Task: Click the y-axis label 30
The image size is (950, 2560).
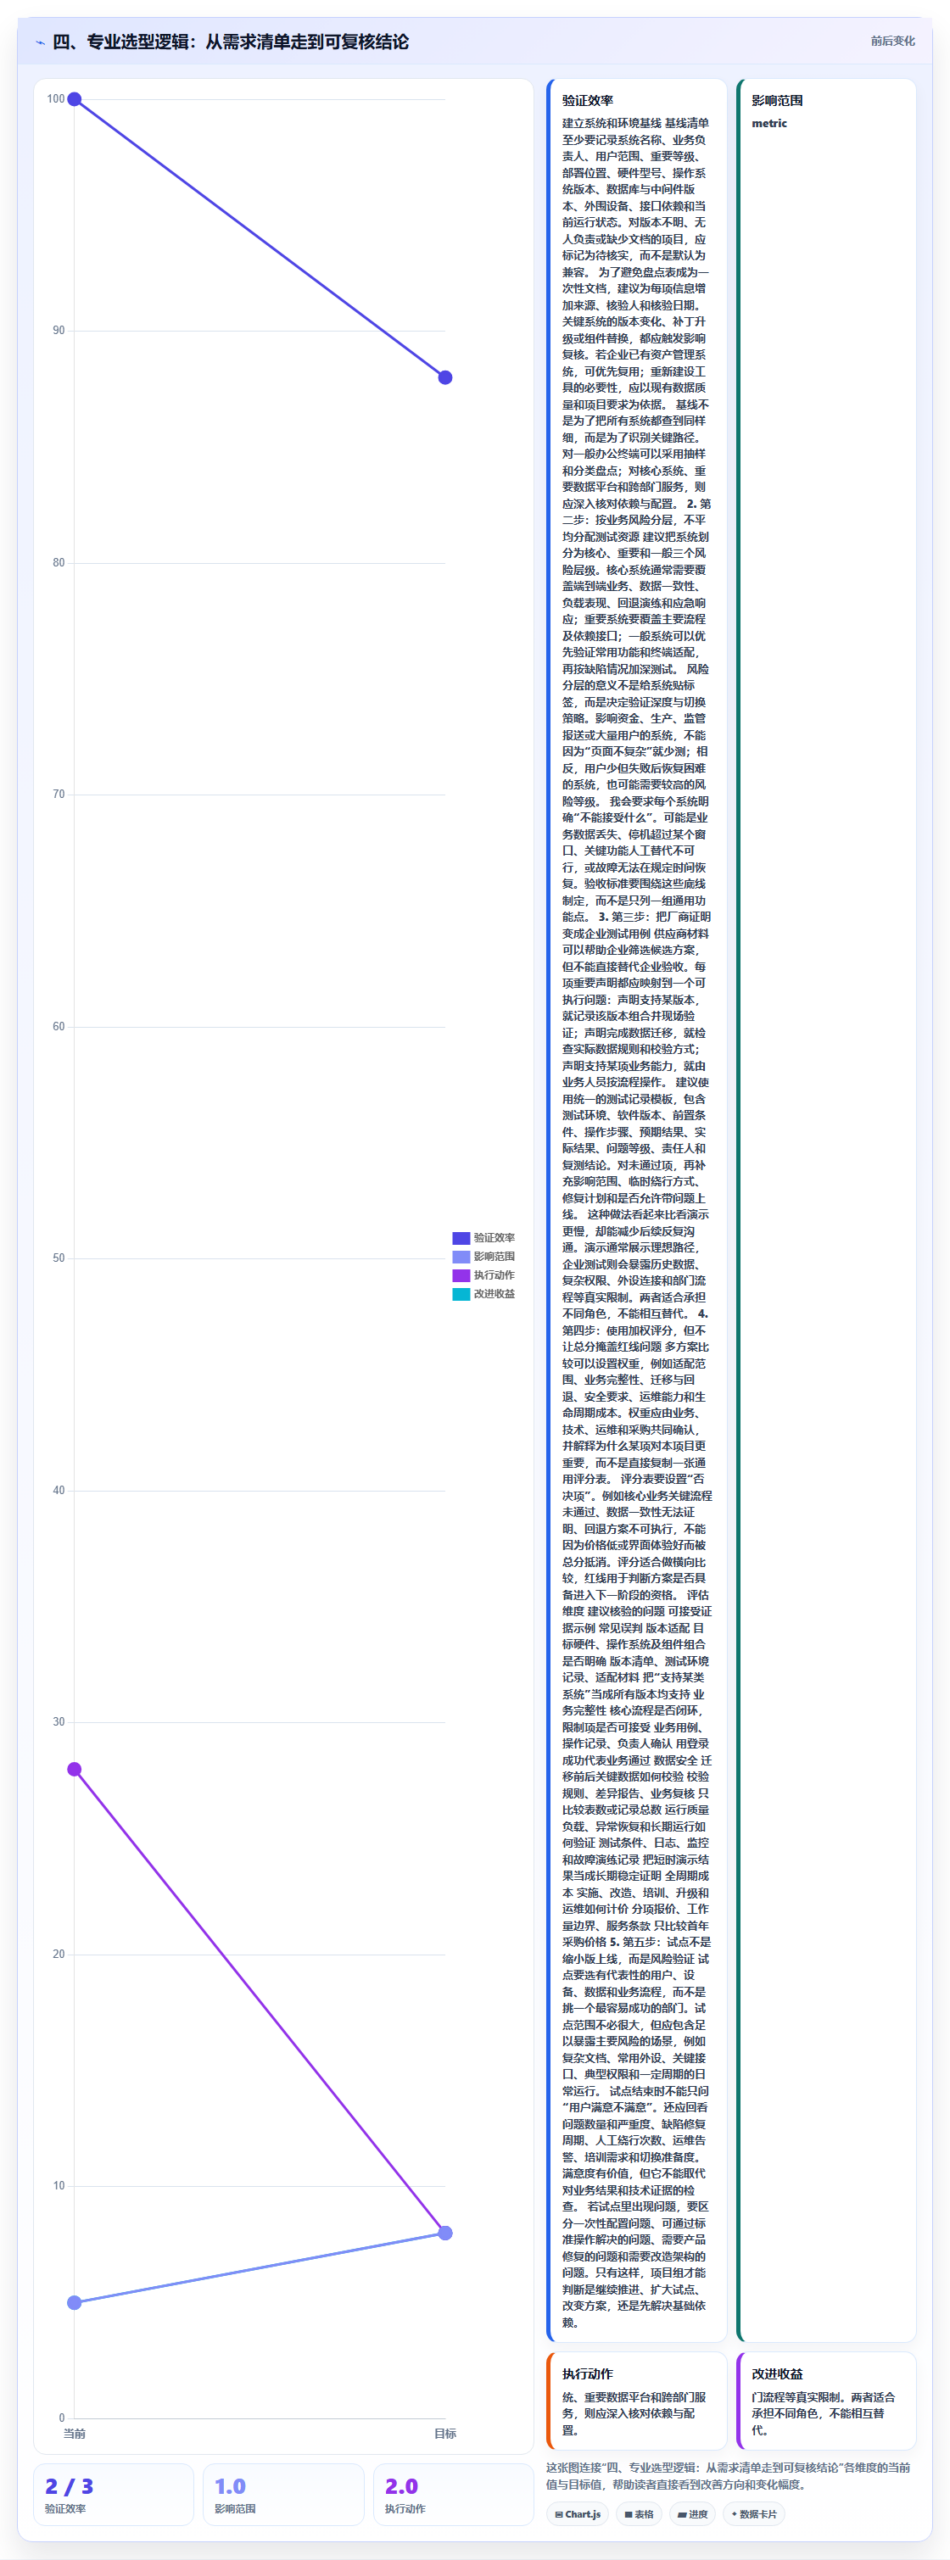Action: pos(58,1722)
